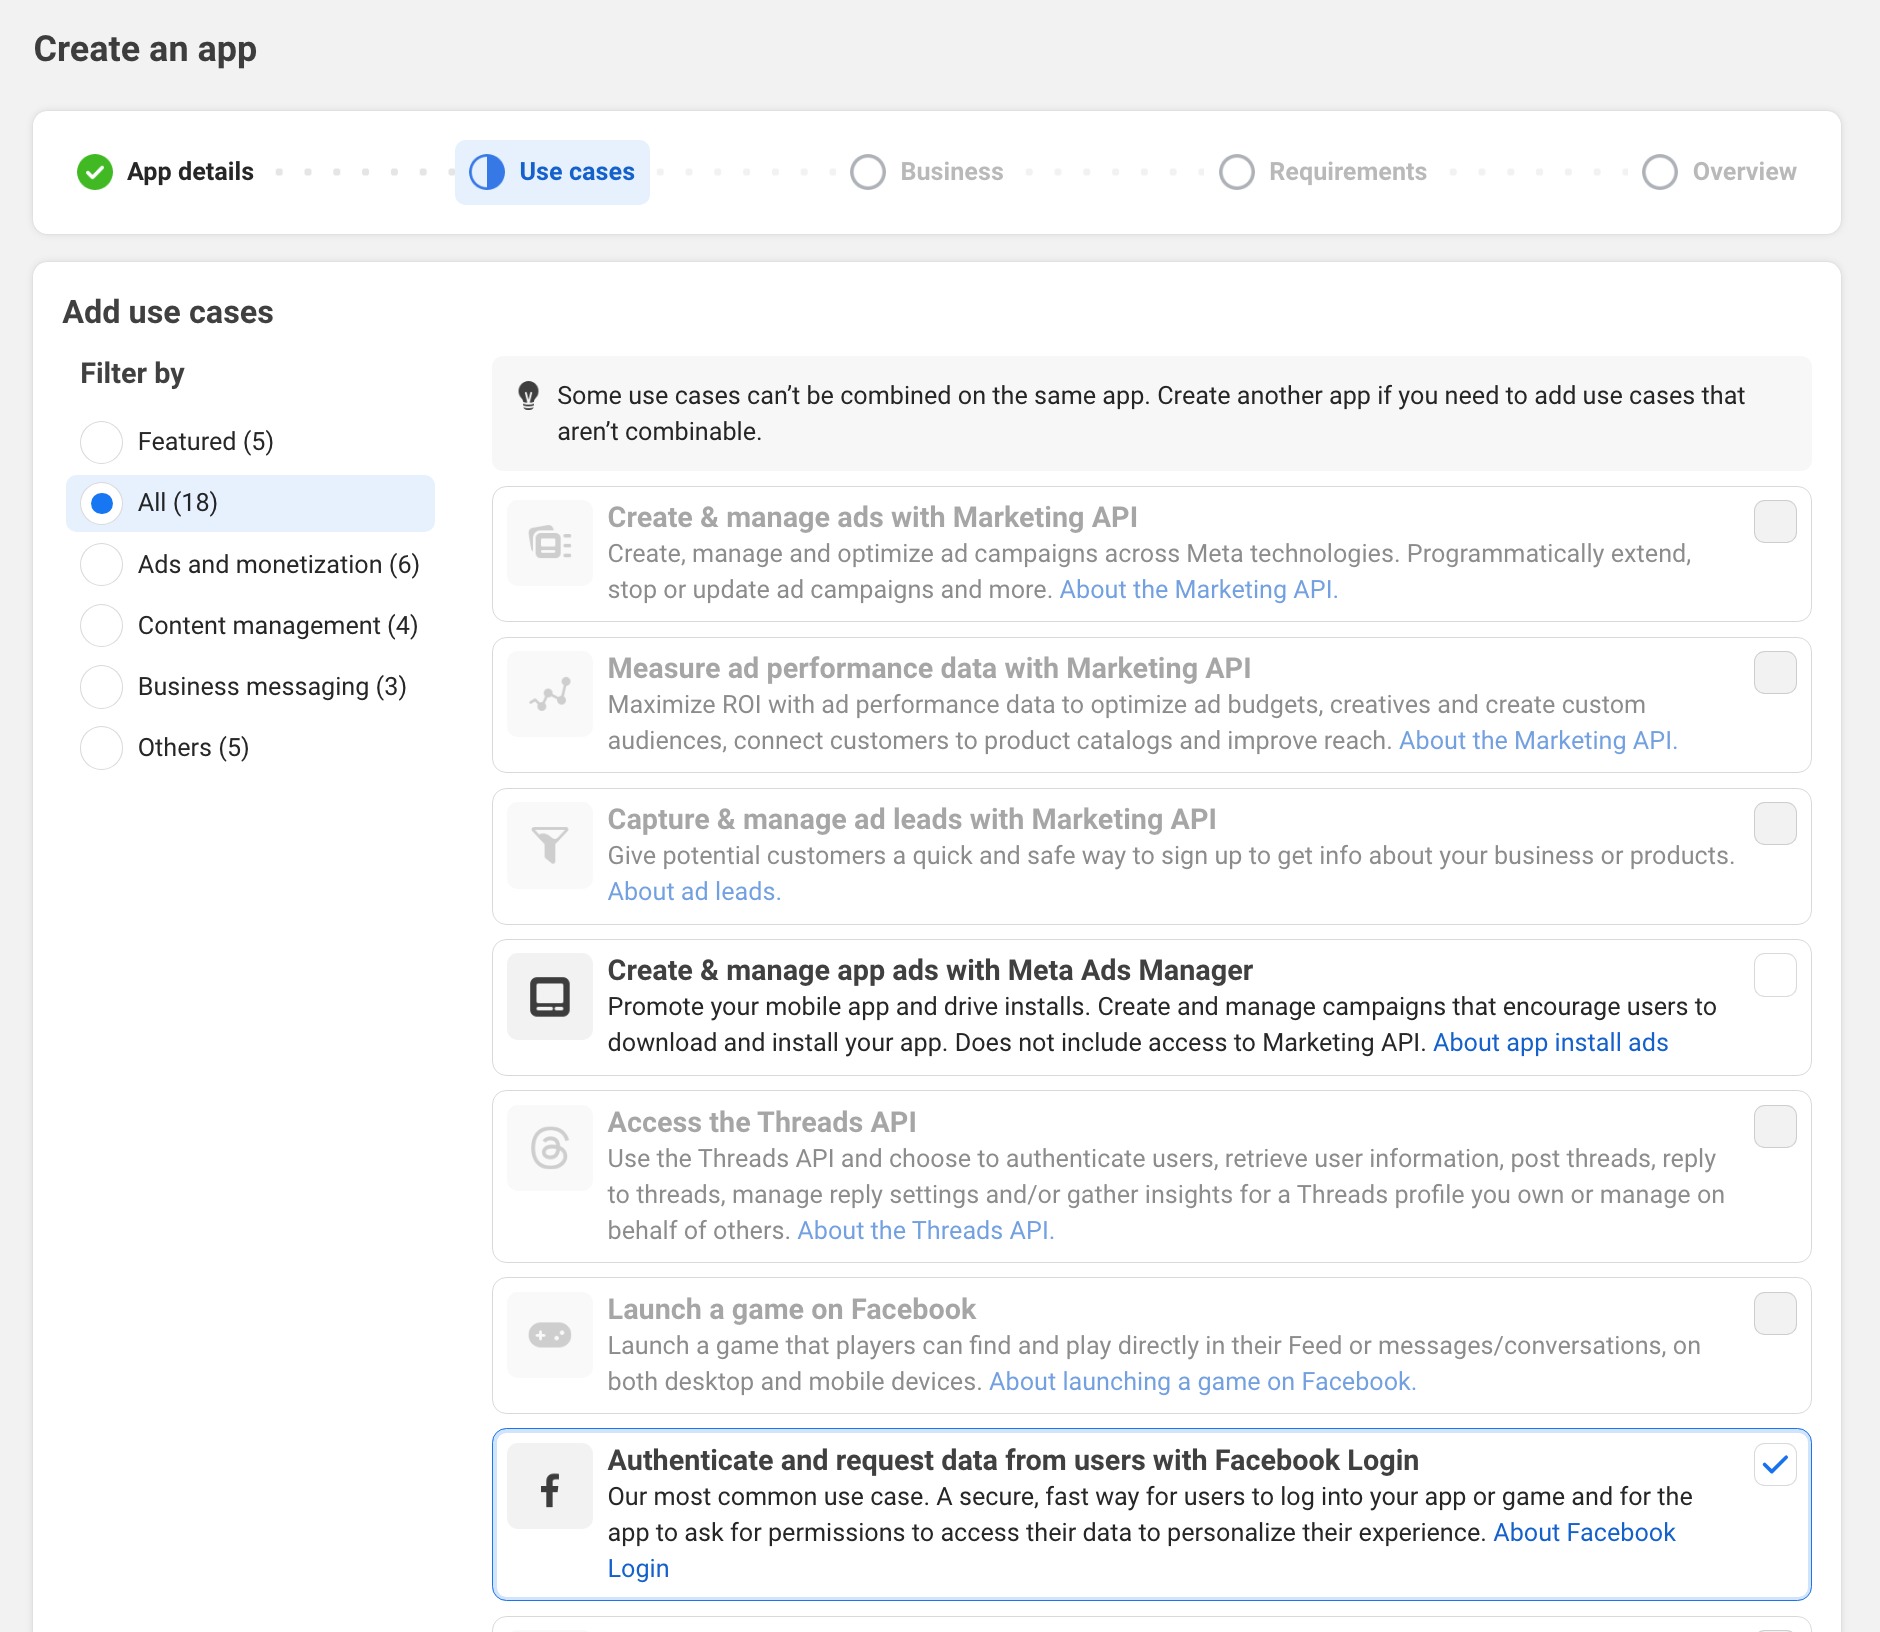Check Launch a game on Facebook checkbox
The width and height of the screenshot is (1880, 1632).
pyautogui.click(x=1775, y=1314)
